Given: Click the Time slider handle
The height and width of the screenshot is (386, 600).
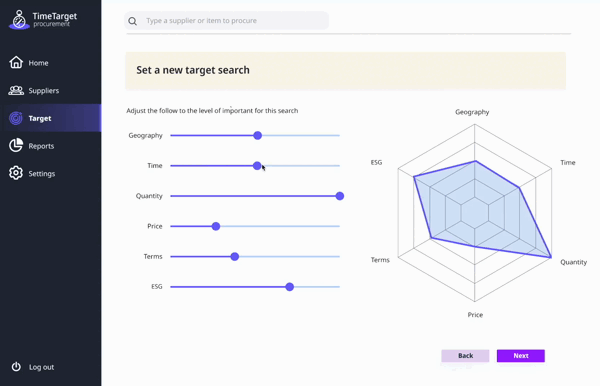Looking at the screenshot, I should point(257,166).
